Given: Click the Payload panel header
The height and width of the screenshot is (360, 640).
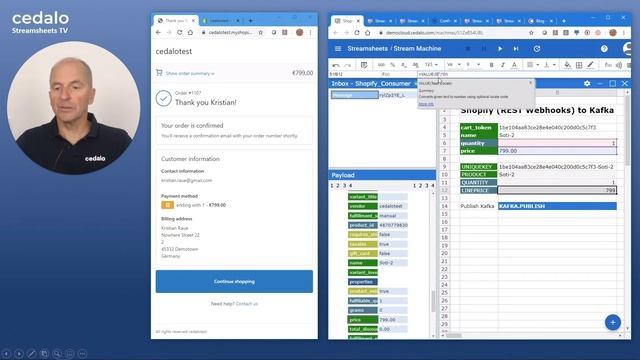Looking at the screenshot, I should (x=382, y=175).
